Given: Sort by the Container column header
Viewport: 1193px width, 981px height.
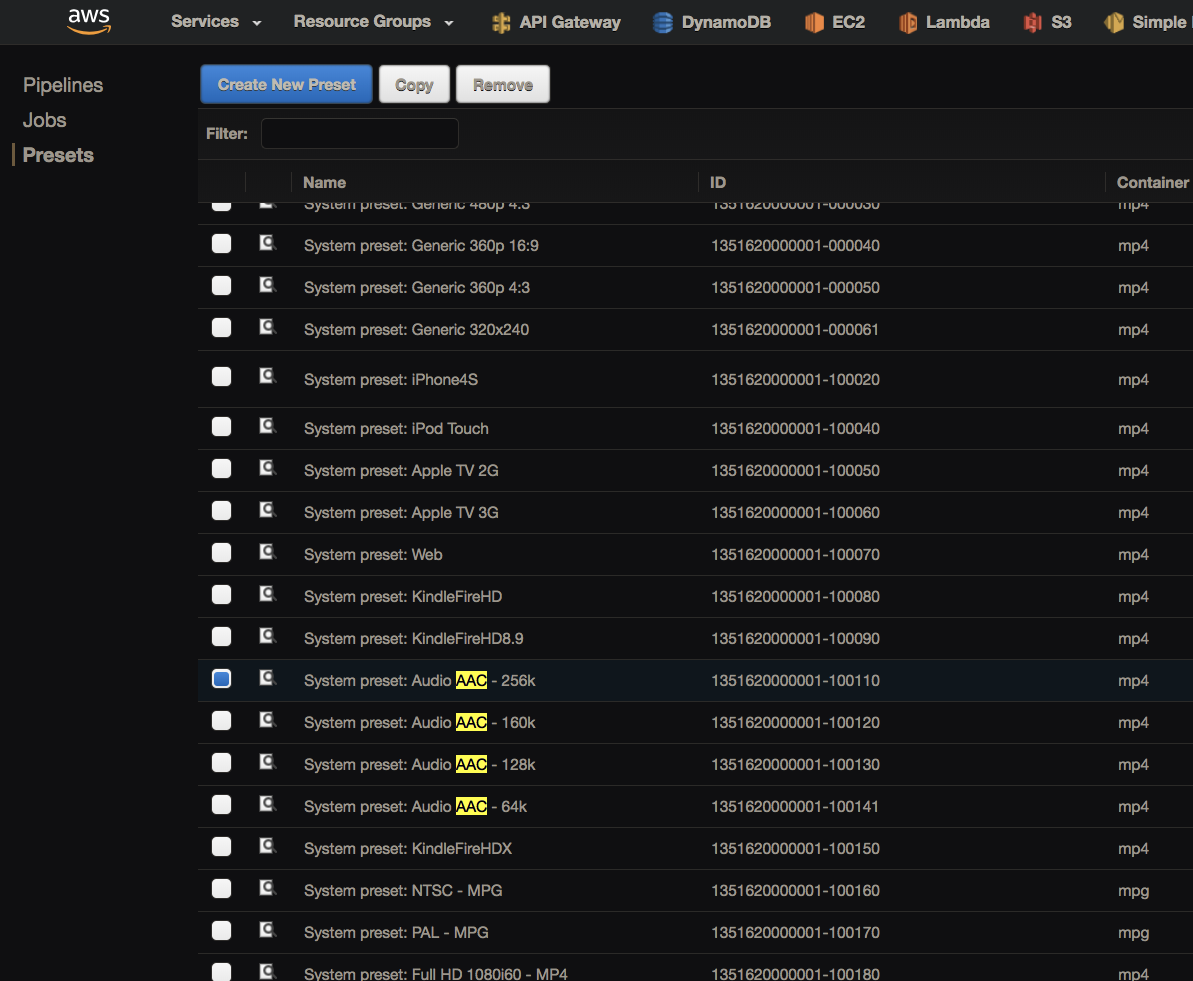Looking at the screenshot, I should click(1152, 183).
